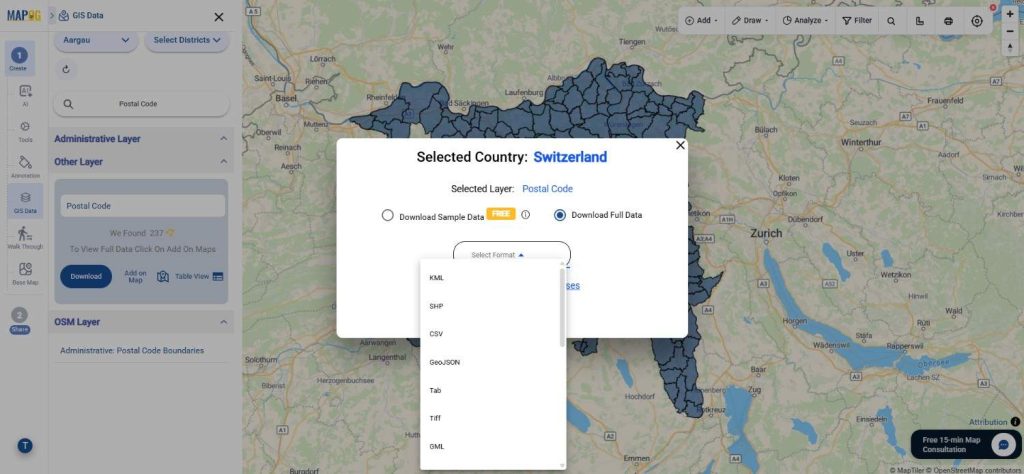This screenshot has width=1024, height=474.
Task: Open the Walk Through sidebar icon
Action: click(x=25, y=238)
